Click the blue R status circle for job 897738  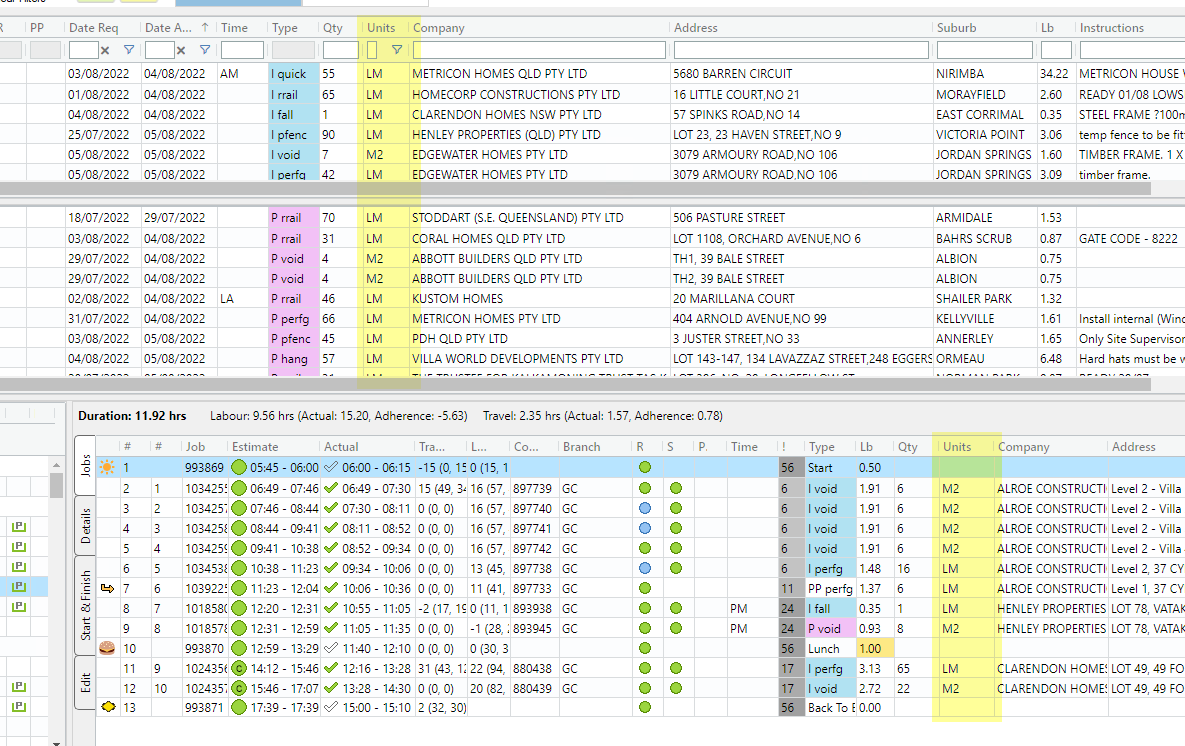[x=645, y=568]
